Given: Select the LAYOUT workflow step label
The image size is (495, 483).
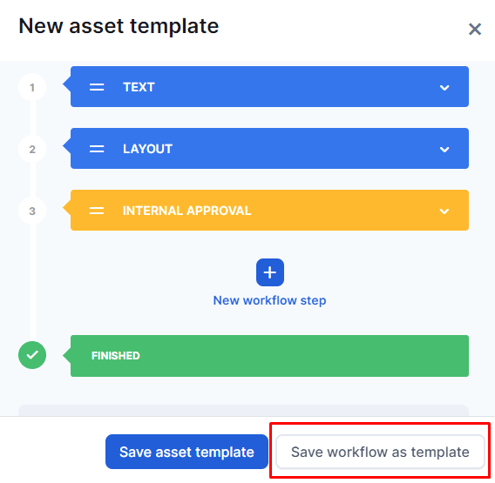Looking at the screenshot, I should (148, 149).
